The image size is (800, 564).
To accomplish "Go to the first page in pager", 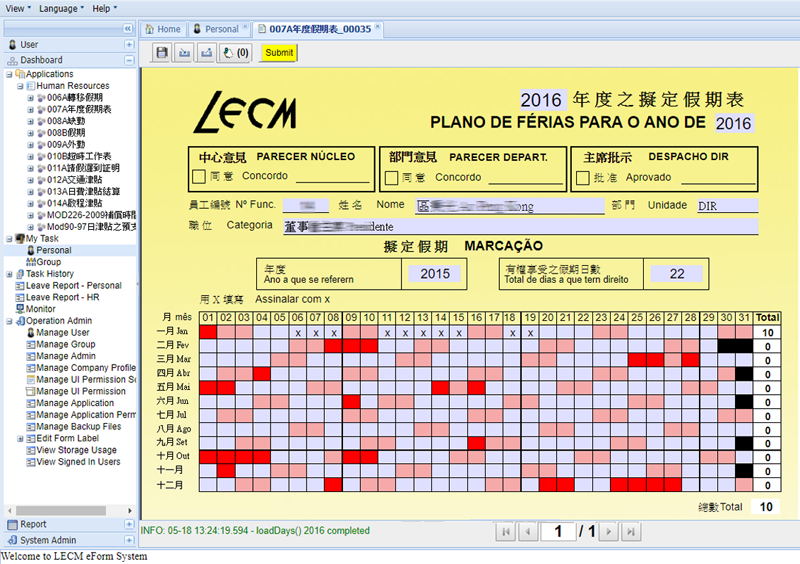I will pyautogui.click(x=506, y=532).
